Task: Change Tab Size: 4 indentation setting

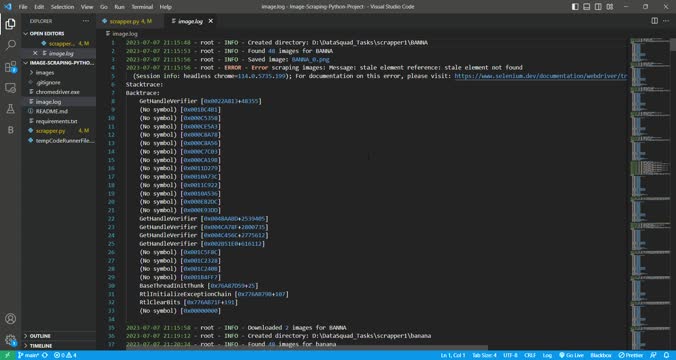Action: (484, 355)
